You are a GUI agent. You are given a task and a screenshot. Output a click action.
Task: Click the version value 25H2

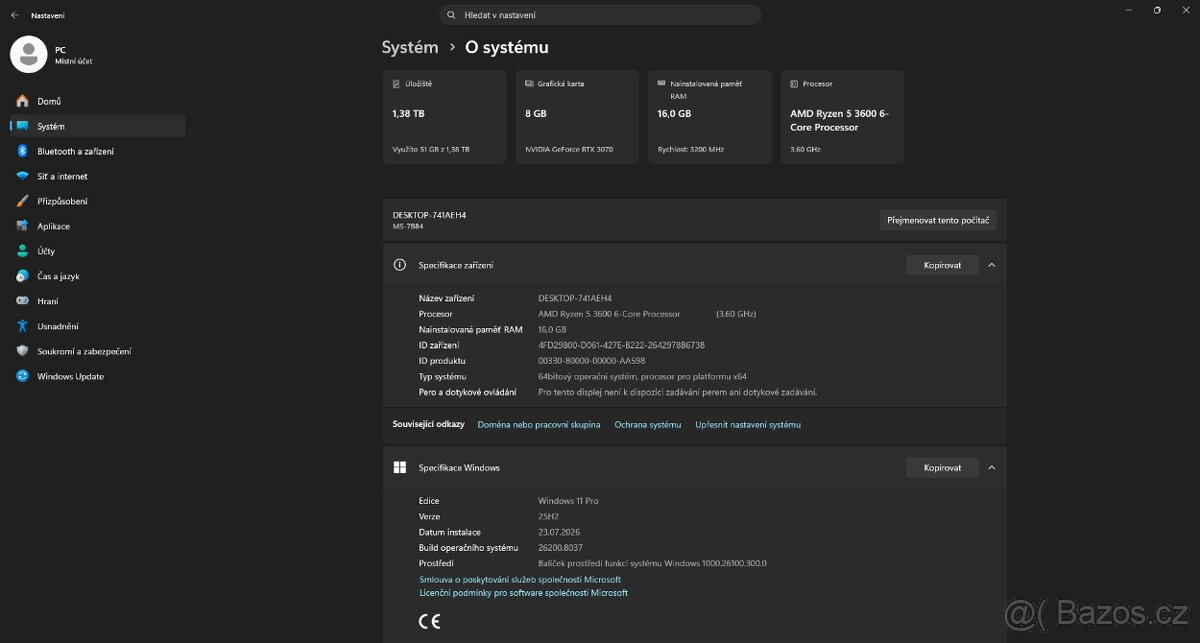549,516
